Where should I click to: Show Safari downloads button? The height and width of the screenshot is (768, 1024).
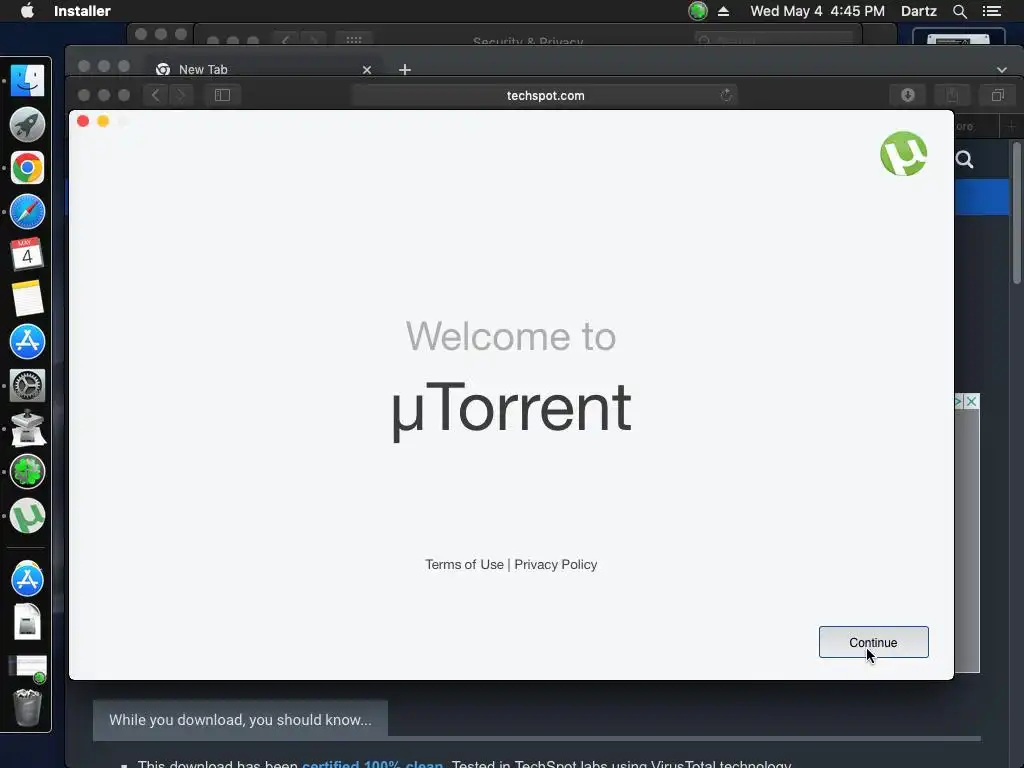pos(908,95)
